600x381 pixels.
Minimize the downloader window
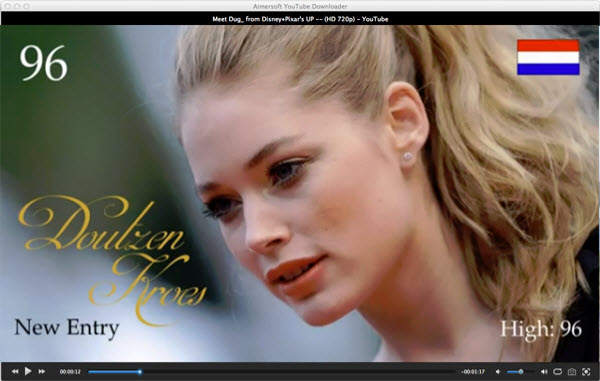(x=17, y=6)
